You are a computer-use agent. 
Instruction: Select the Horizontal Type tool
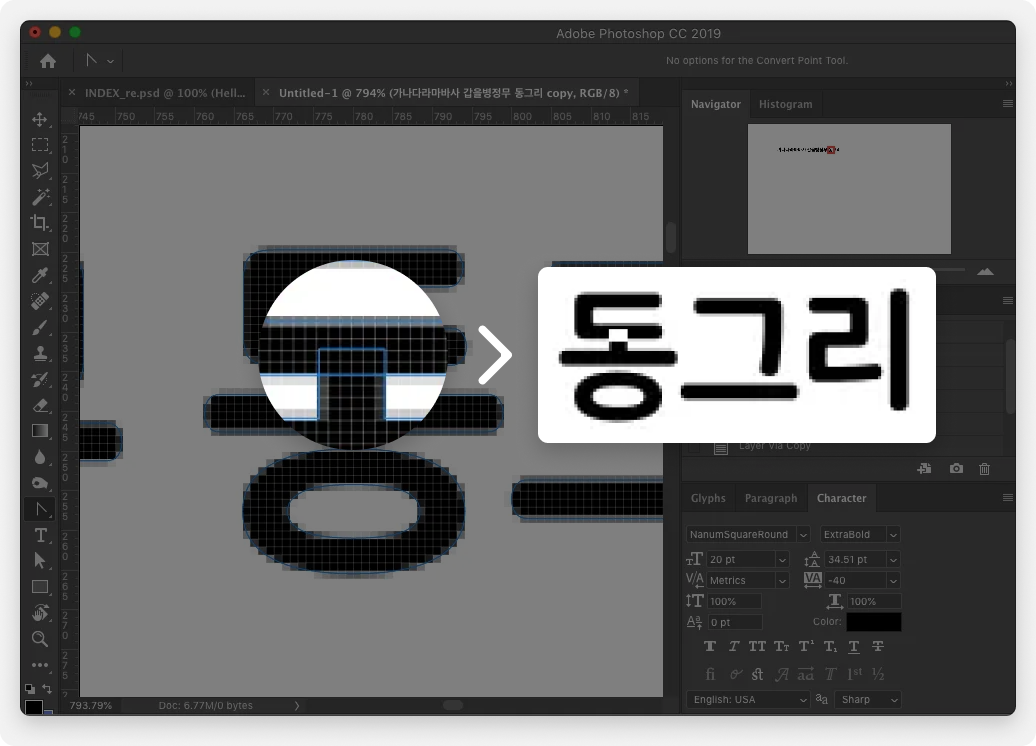tap(40, 535)
